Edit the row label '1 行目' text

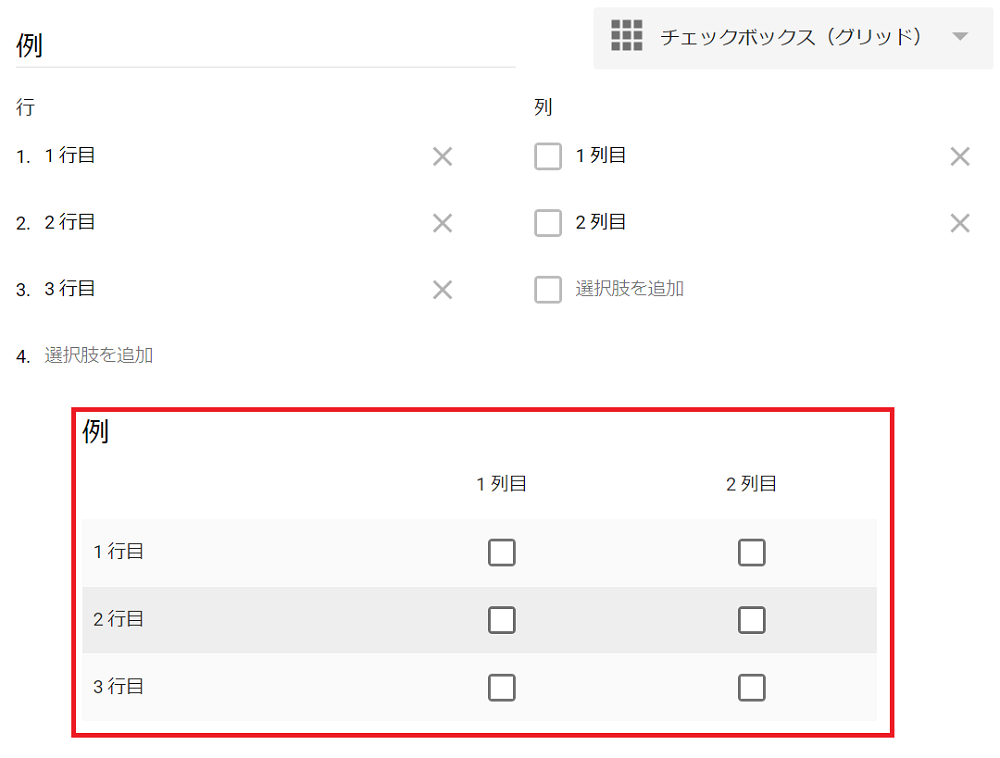tap(70, 156)
